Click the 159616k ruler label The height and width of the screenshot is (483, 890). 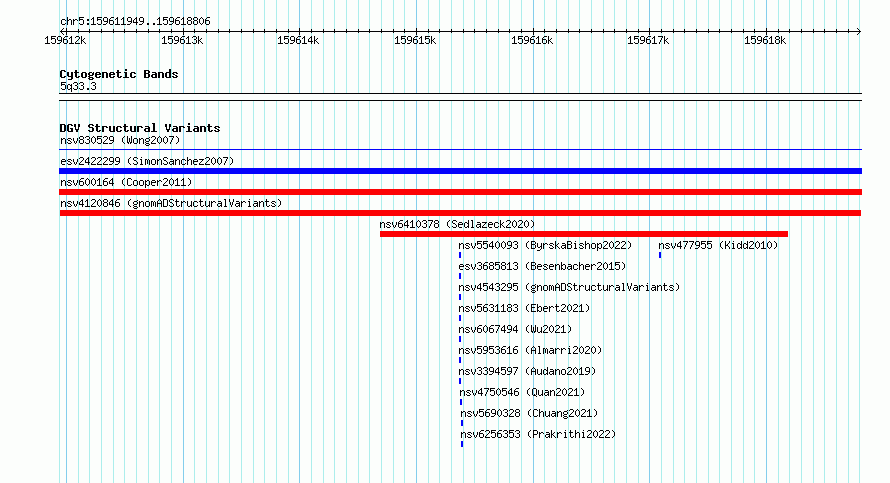[x=532, y=40]
